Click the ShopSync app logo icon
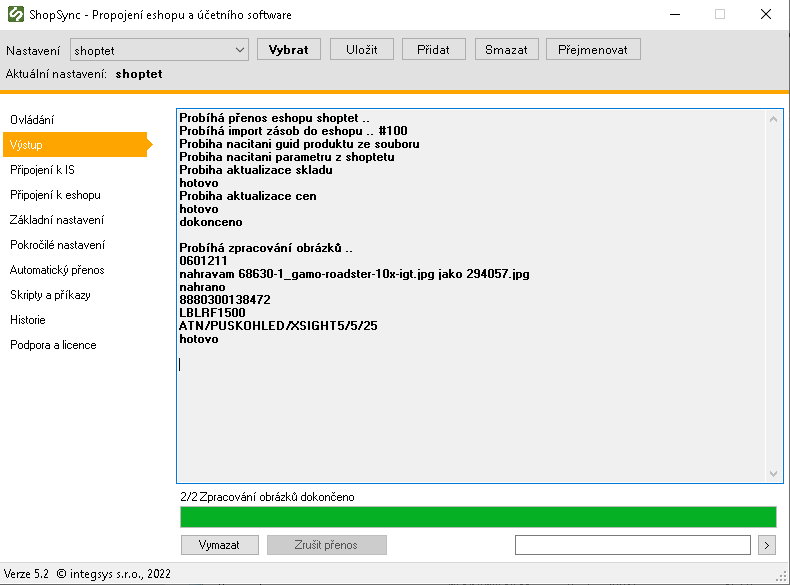This screenshot has height=585, width=790. [x=16, y=14]
